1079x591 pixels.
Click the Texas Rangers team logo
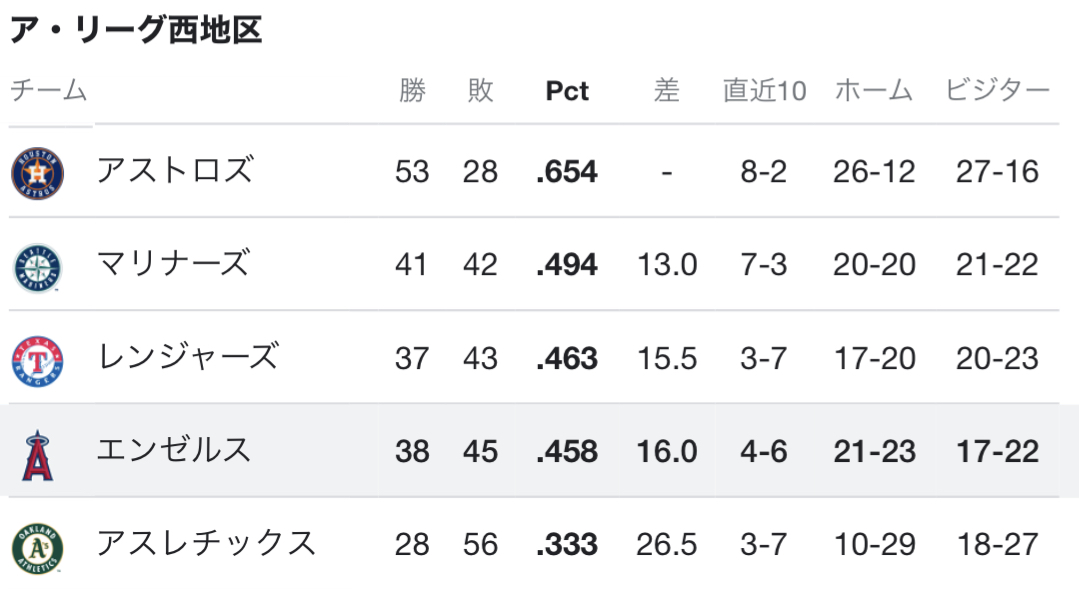click(x=38, y=361)
